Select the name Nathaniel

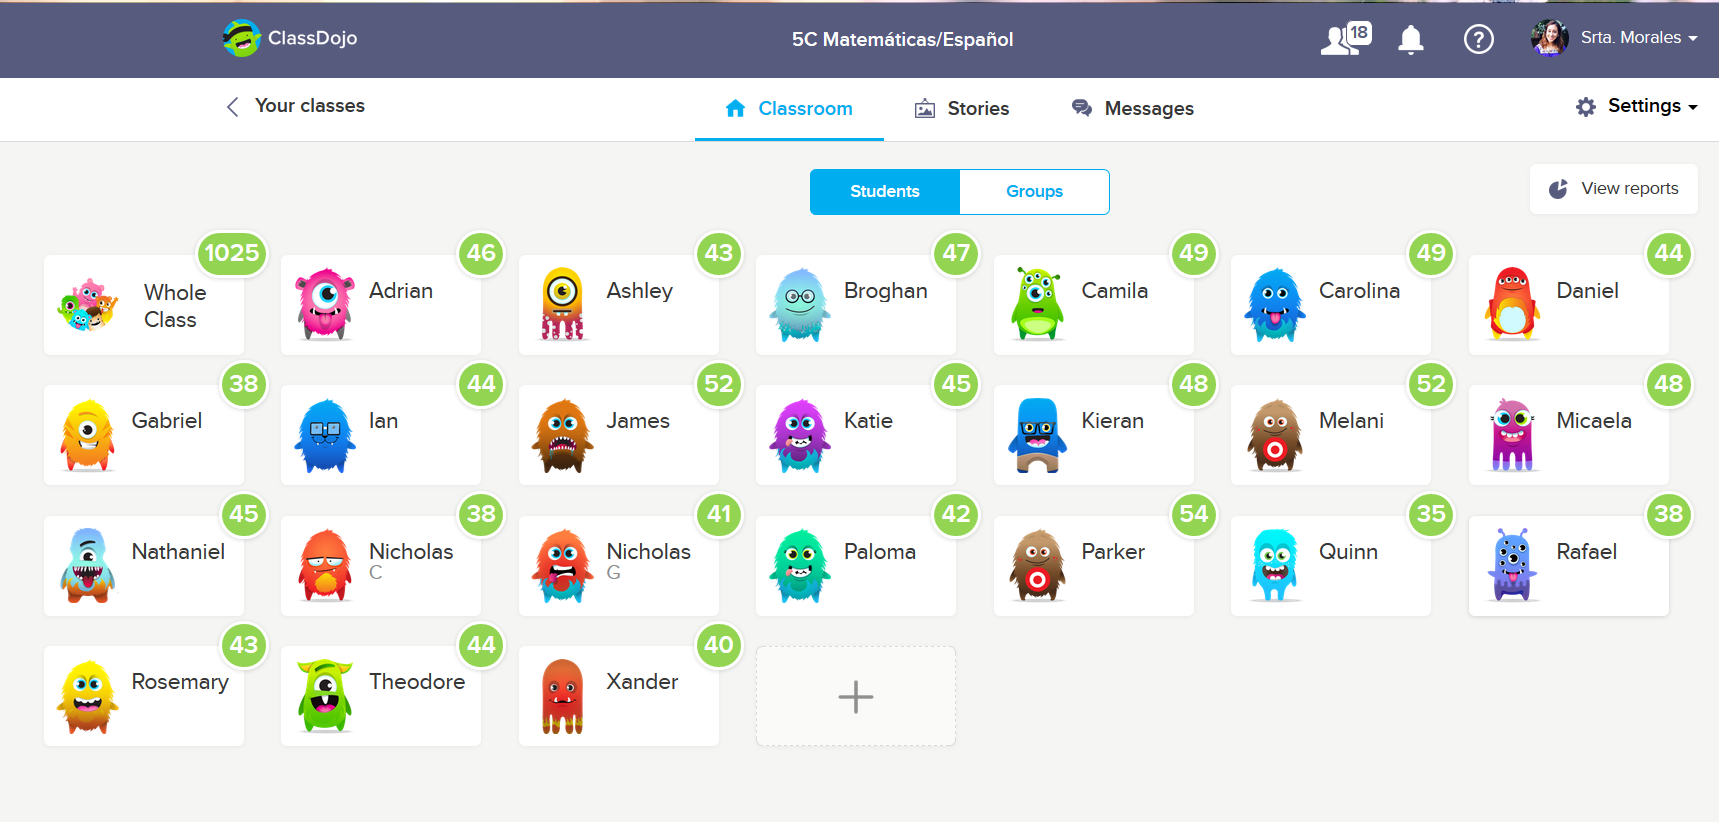[178, 552]
